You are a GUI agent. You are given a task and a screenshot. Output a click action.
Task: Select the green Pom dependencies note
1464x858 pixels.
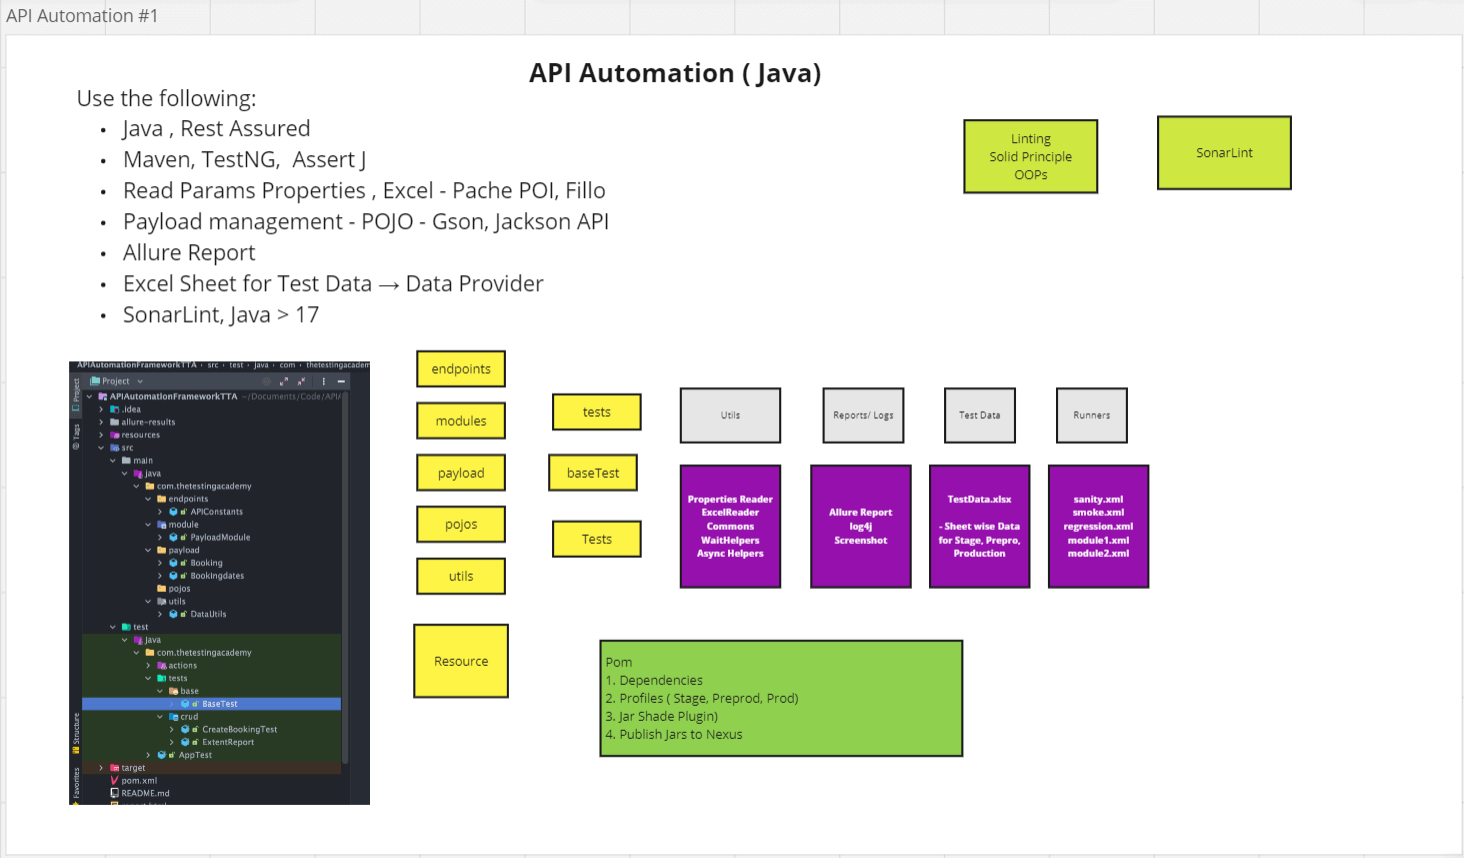[780, 698]
